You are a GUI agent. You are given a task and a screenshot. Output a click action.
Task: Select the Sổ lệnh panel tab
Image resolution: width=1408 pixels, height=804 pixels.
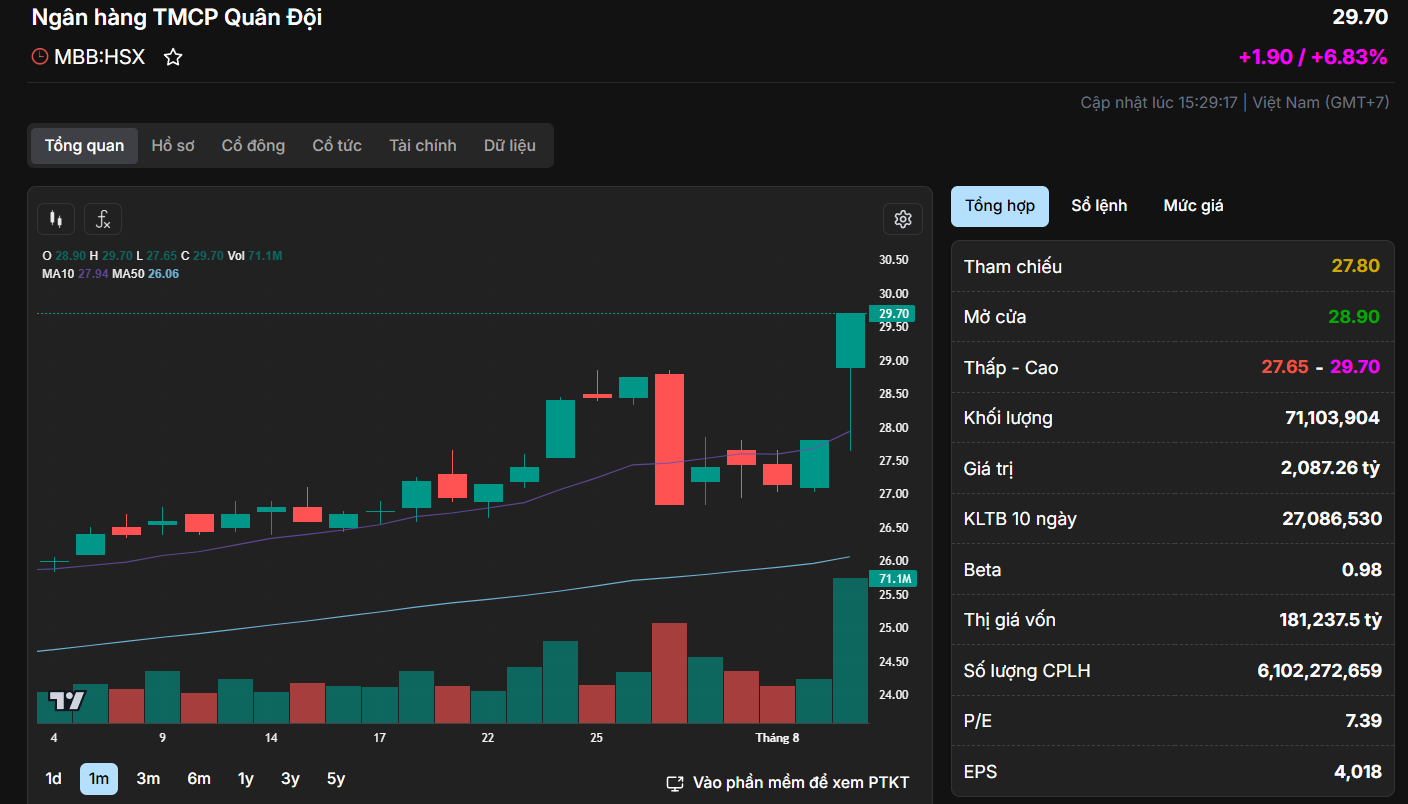click(1099, 206)
